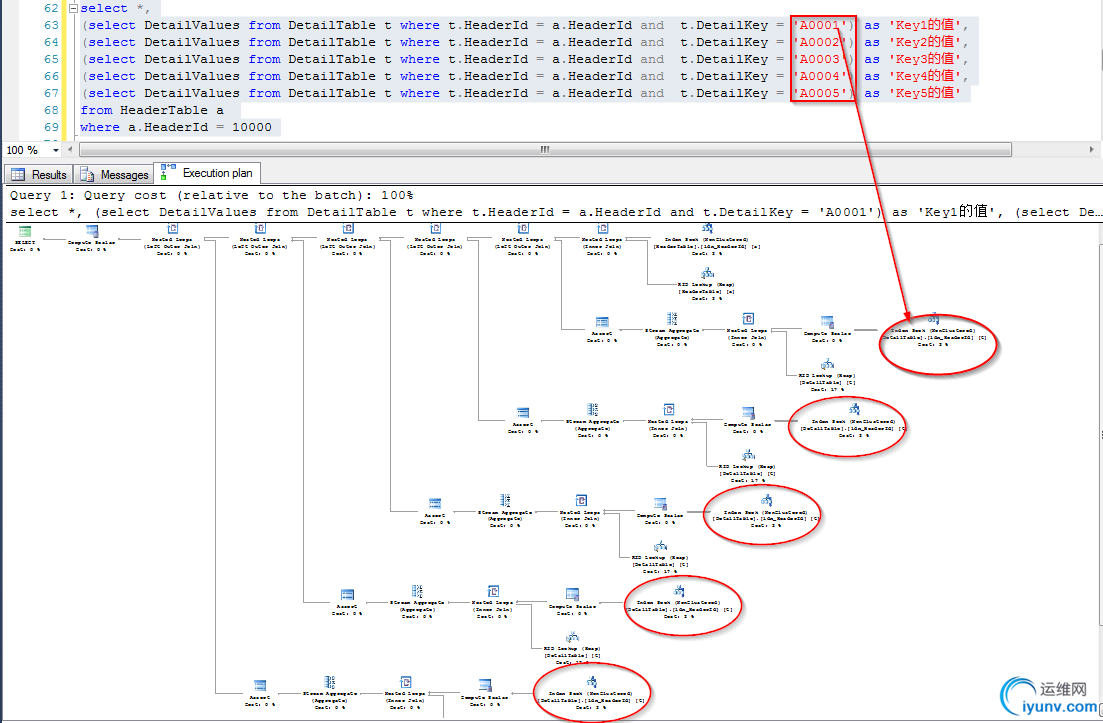The image size is (1103, 723).
Task: Select the SELECT root node icon
Action: pos(25,231)
